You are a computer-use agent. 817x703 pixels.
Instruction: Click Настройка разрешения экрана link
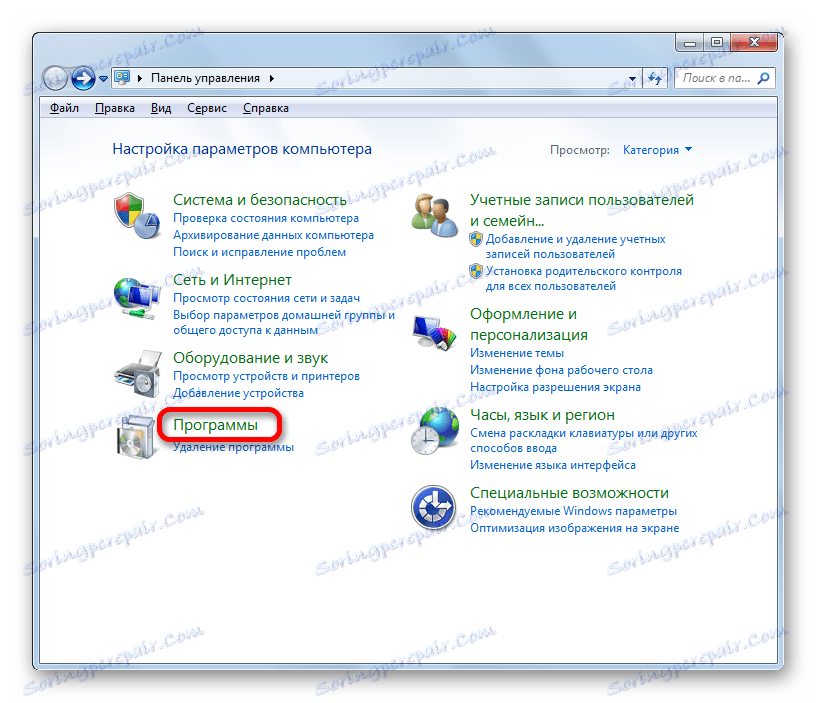pos(555,387)
